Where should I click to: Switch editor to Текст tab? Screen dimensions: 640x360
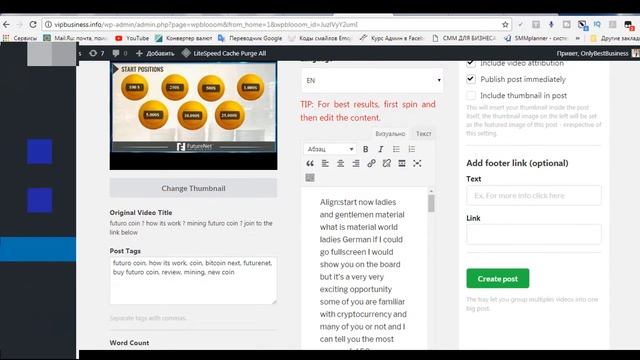pyautogui.click(x=423, y=134)
